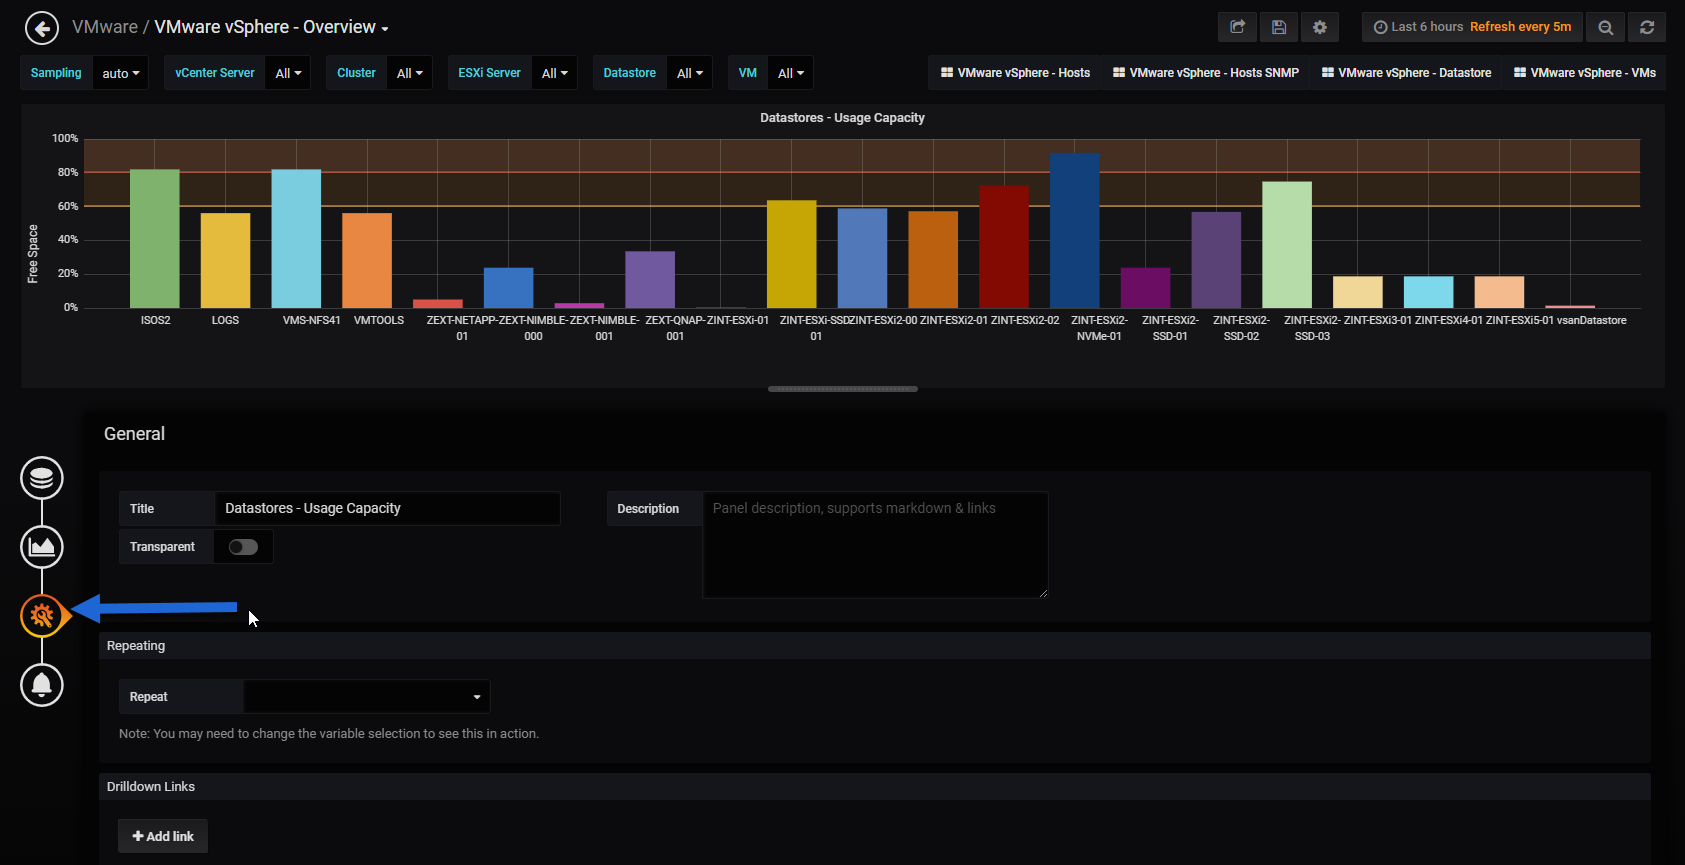Open dashboard settings gear icon
Viewport: 1685px width, 865px height.
1320,27
